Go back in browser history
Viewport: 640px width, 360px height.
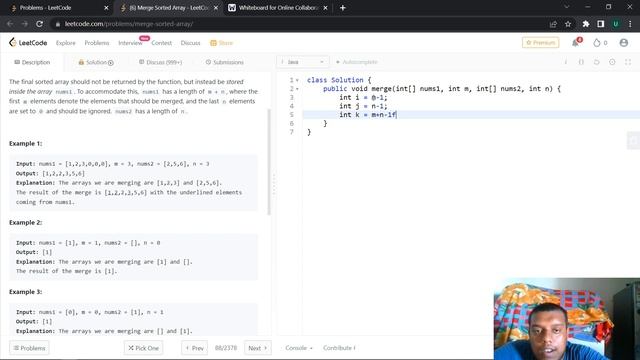click(10, 24)
